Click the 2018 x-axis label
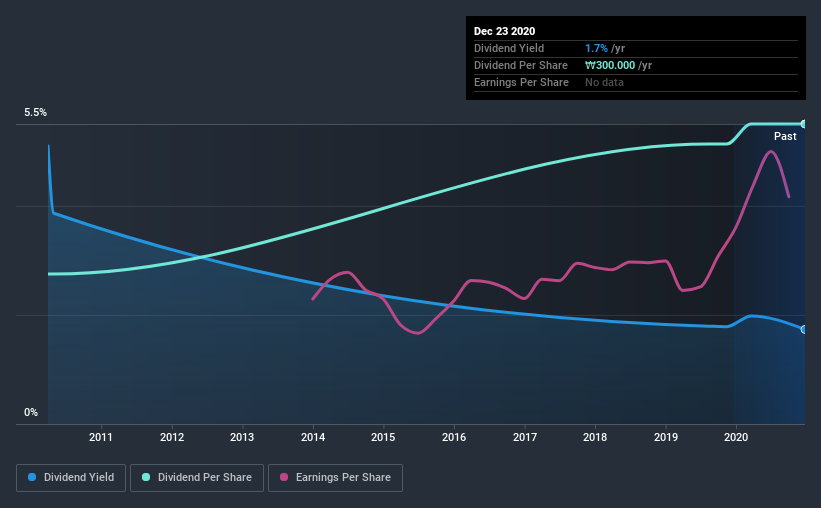This screenshot has height=508, width=821. [x=595, y=437]
